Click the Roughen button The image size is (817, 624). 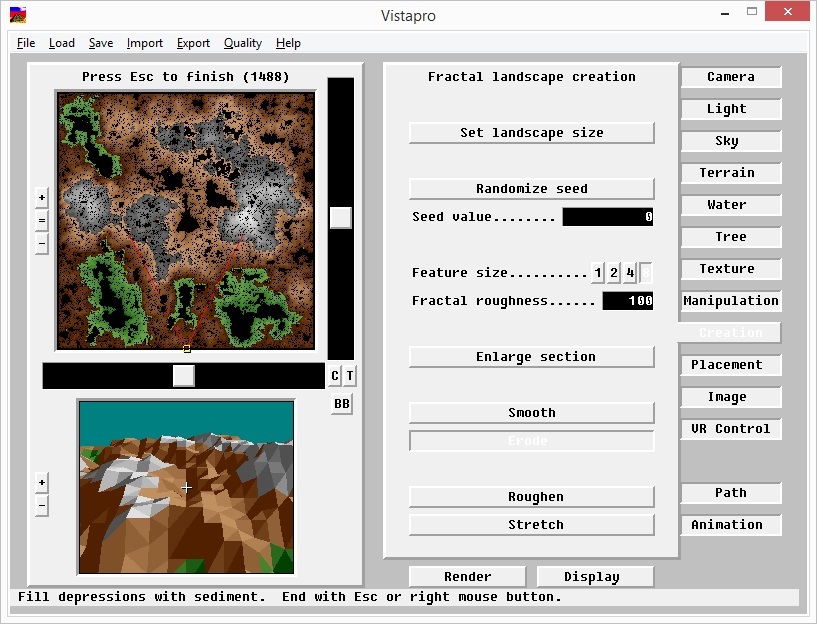pos(531,497)
